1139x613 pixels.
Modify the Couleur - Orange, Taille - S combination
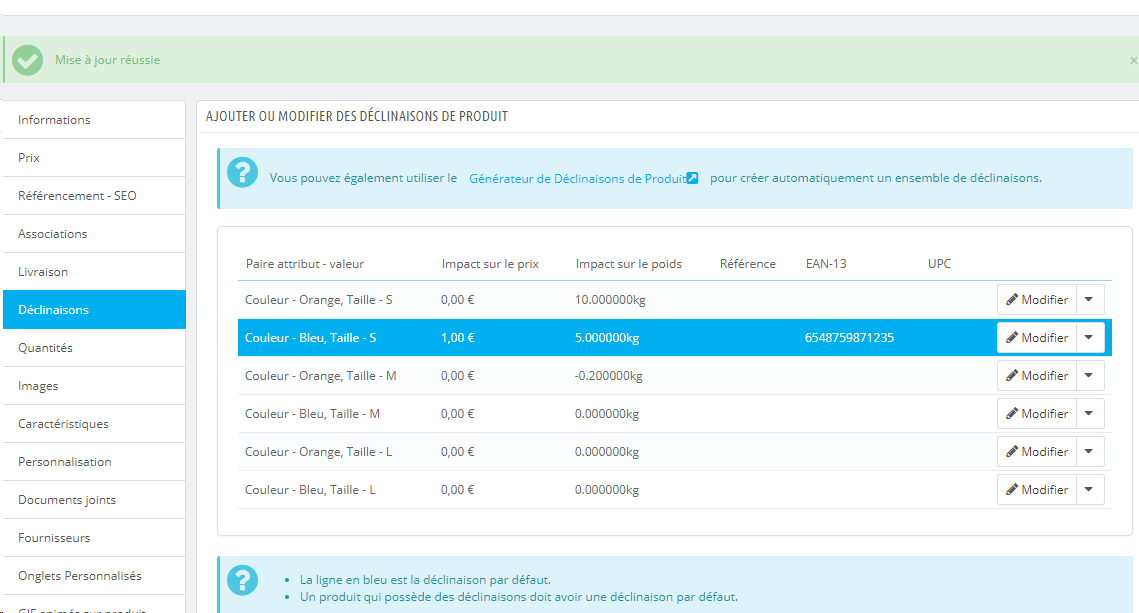(1036, 299)
